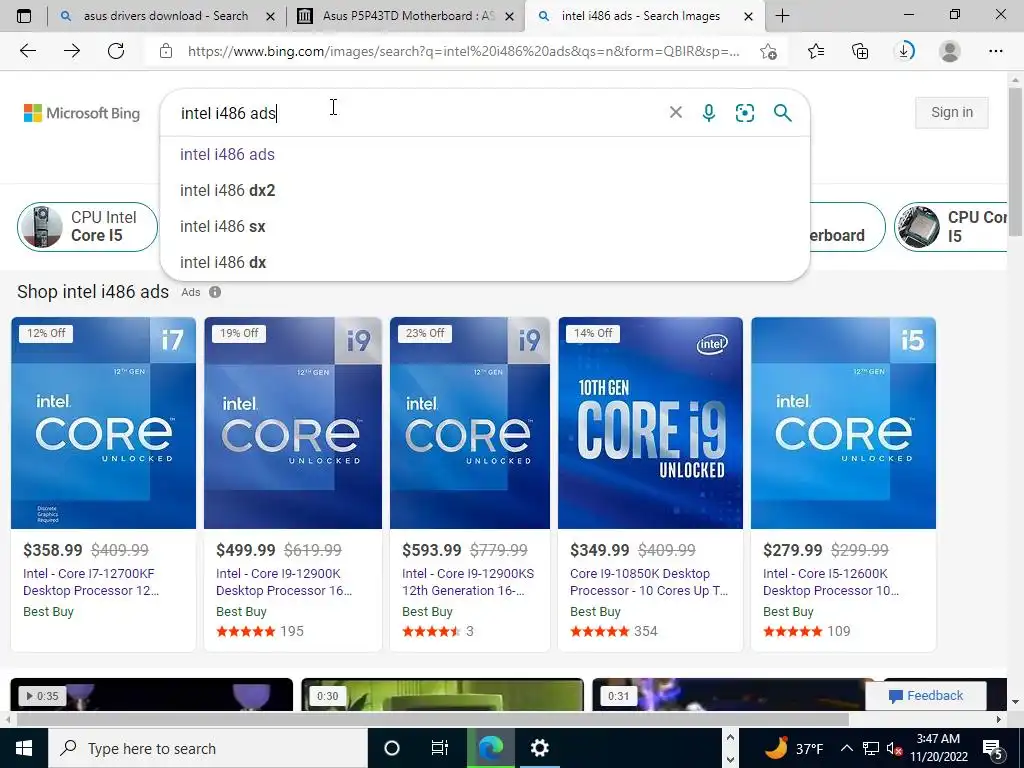Reload the current Bing page
This screenshot has height=768, width=1024.
[x=116, y=51]
